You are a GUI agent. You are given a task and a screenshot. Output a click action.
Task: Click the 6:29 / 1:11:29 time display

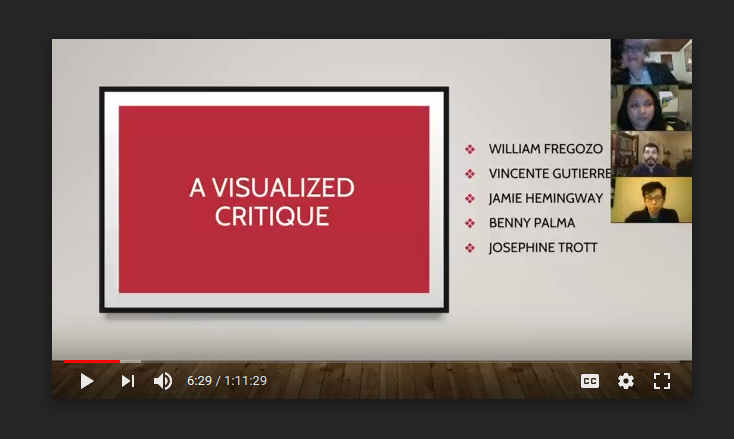coord(227,381)
